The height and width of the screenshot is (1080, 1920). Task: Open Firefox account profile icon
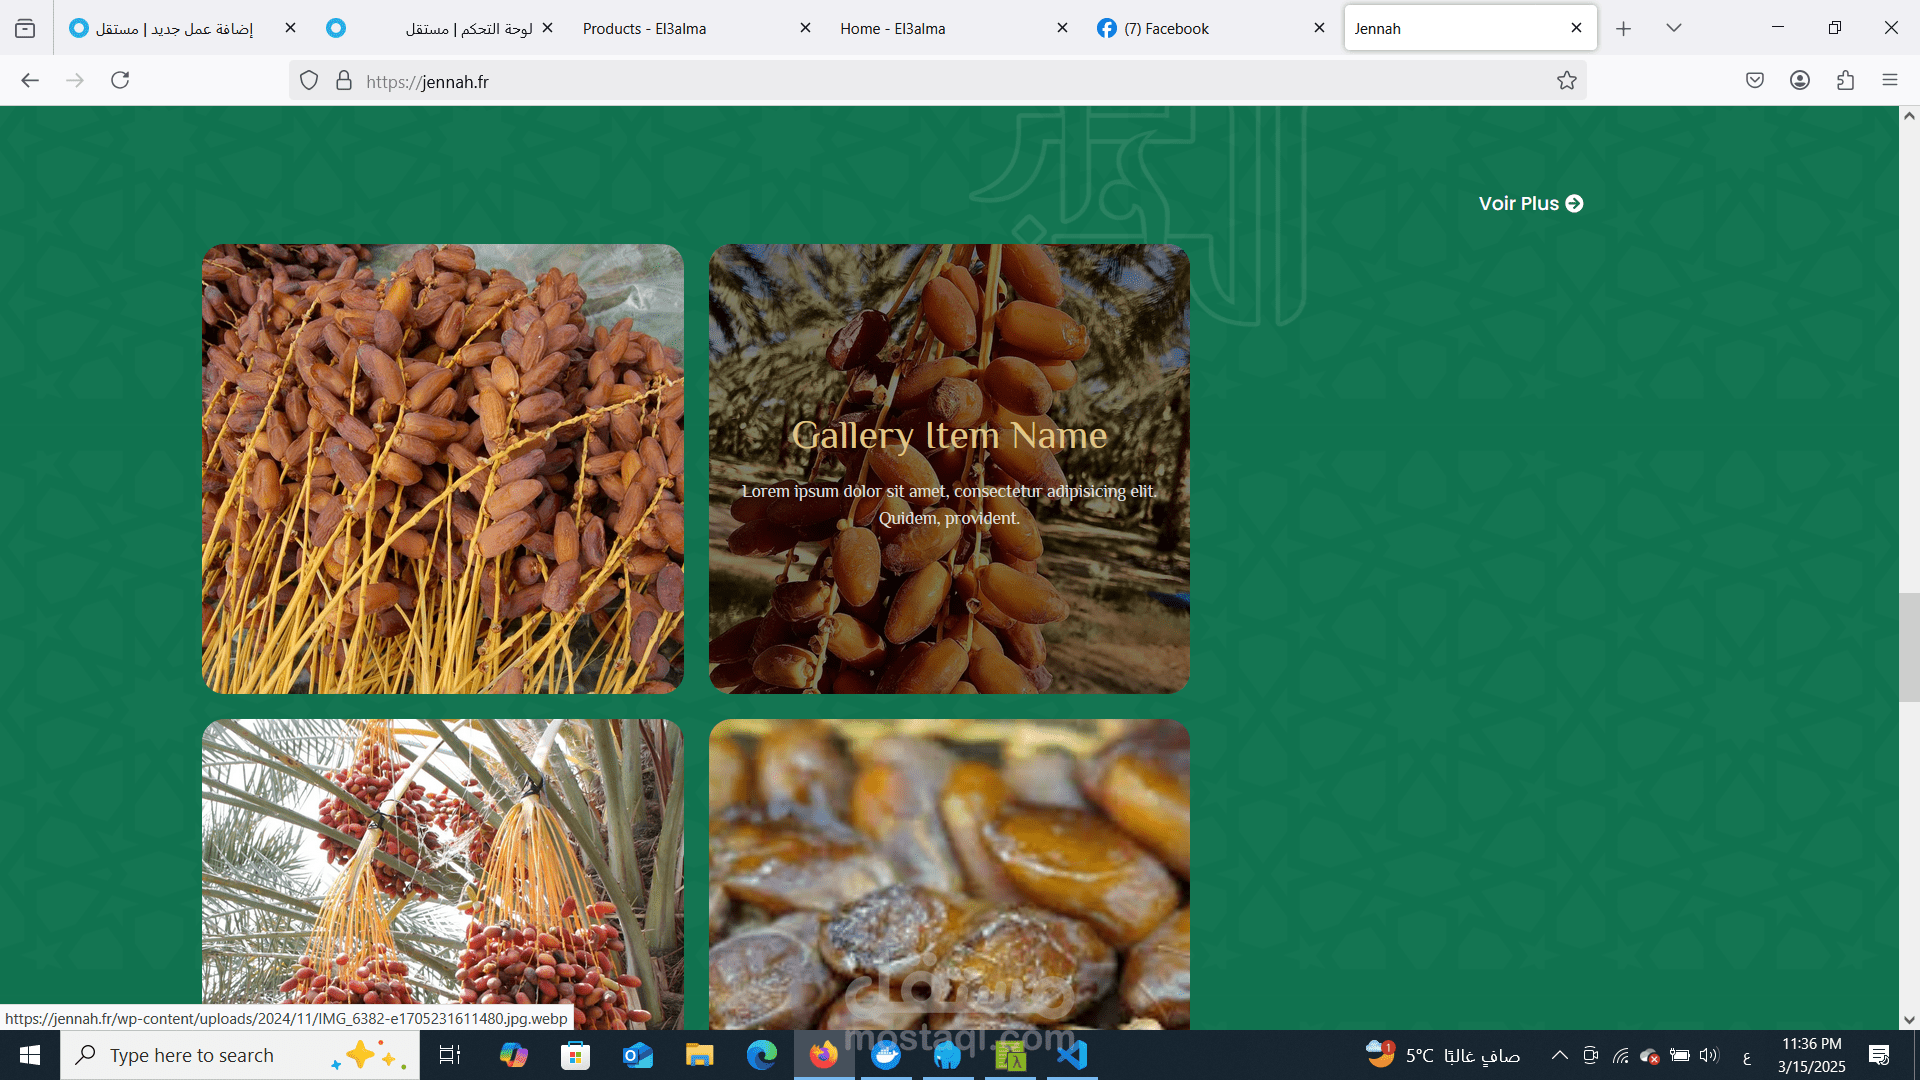1799,80
